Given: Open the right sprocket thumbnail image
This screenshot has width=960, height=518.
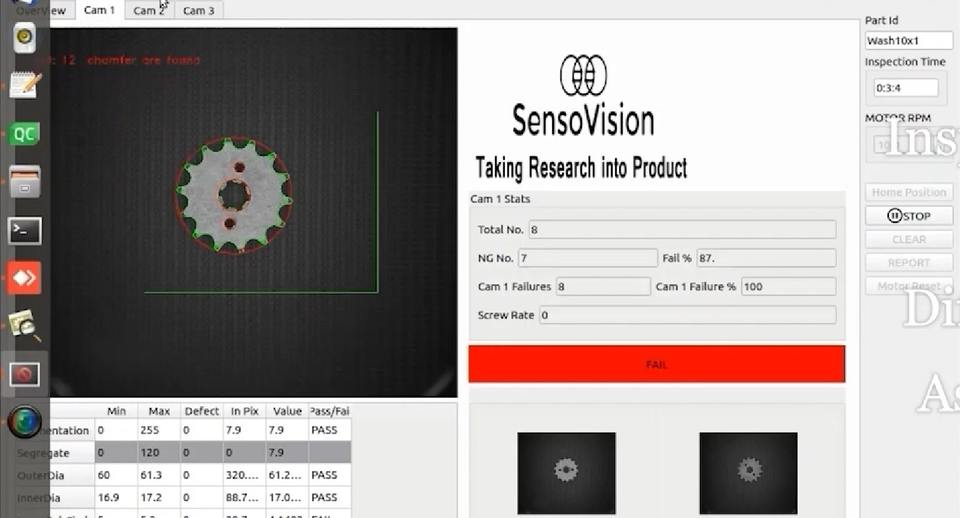Looking at the screenshot, I should pos(748,473).
